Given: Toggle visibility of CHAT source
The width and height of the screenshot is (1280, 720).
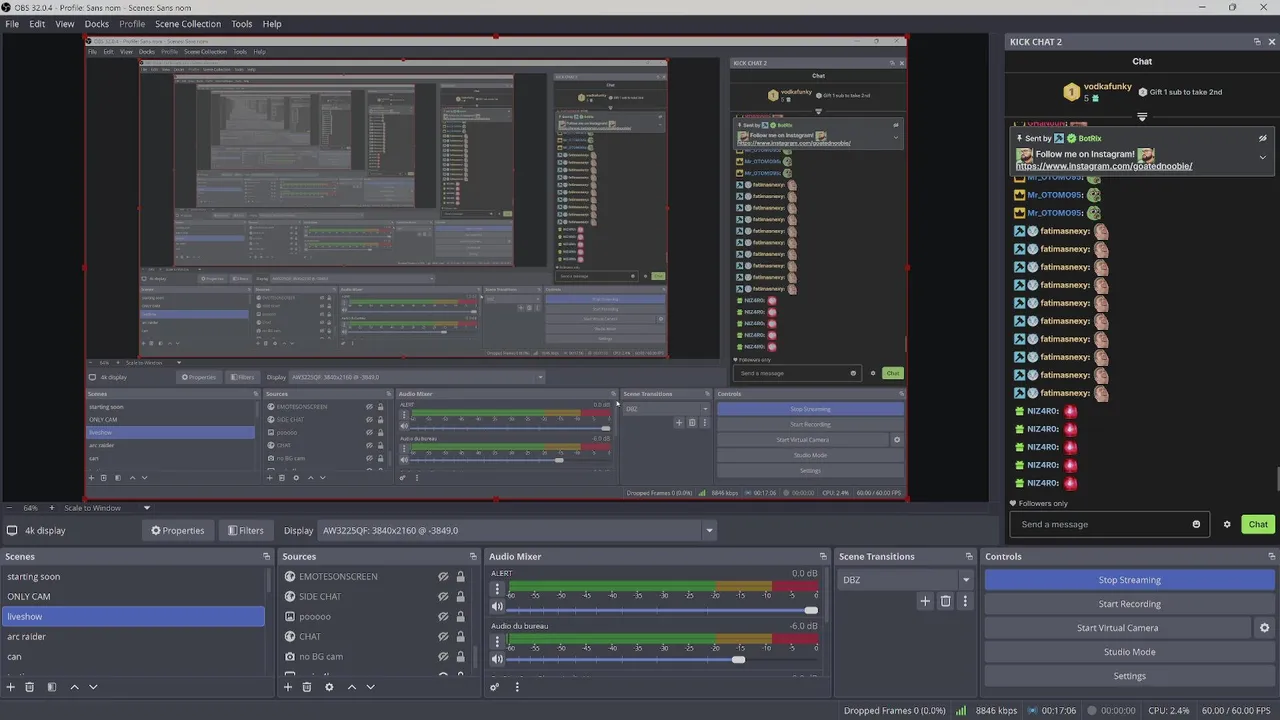Looking at the screenshot, I should (443, 637).
